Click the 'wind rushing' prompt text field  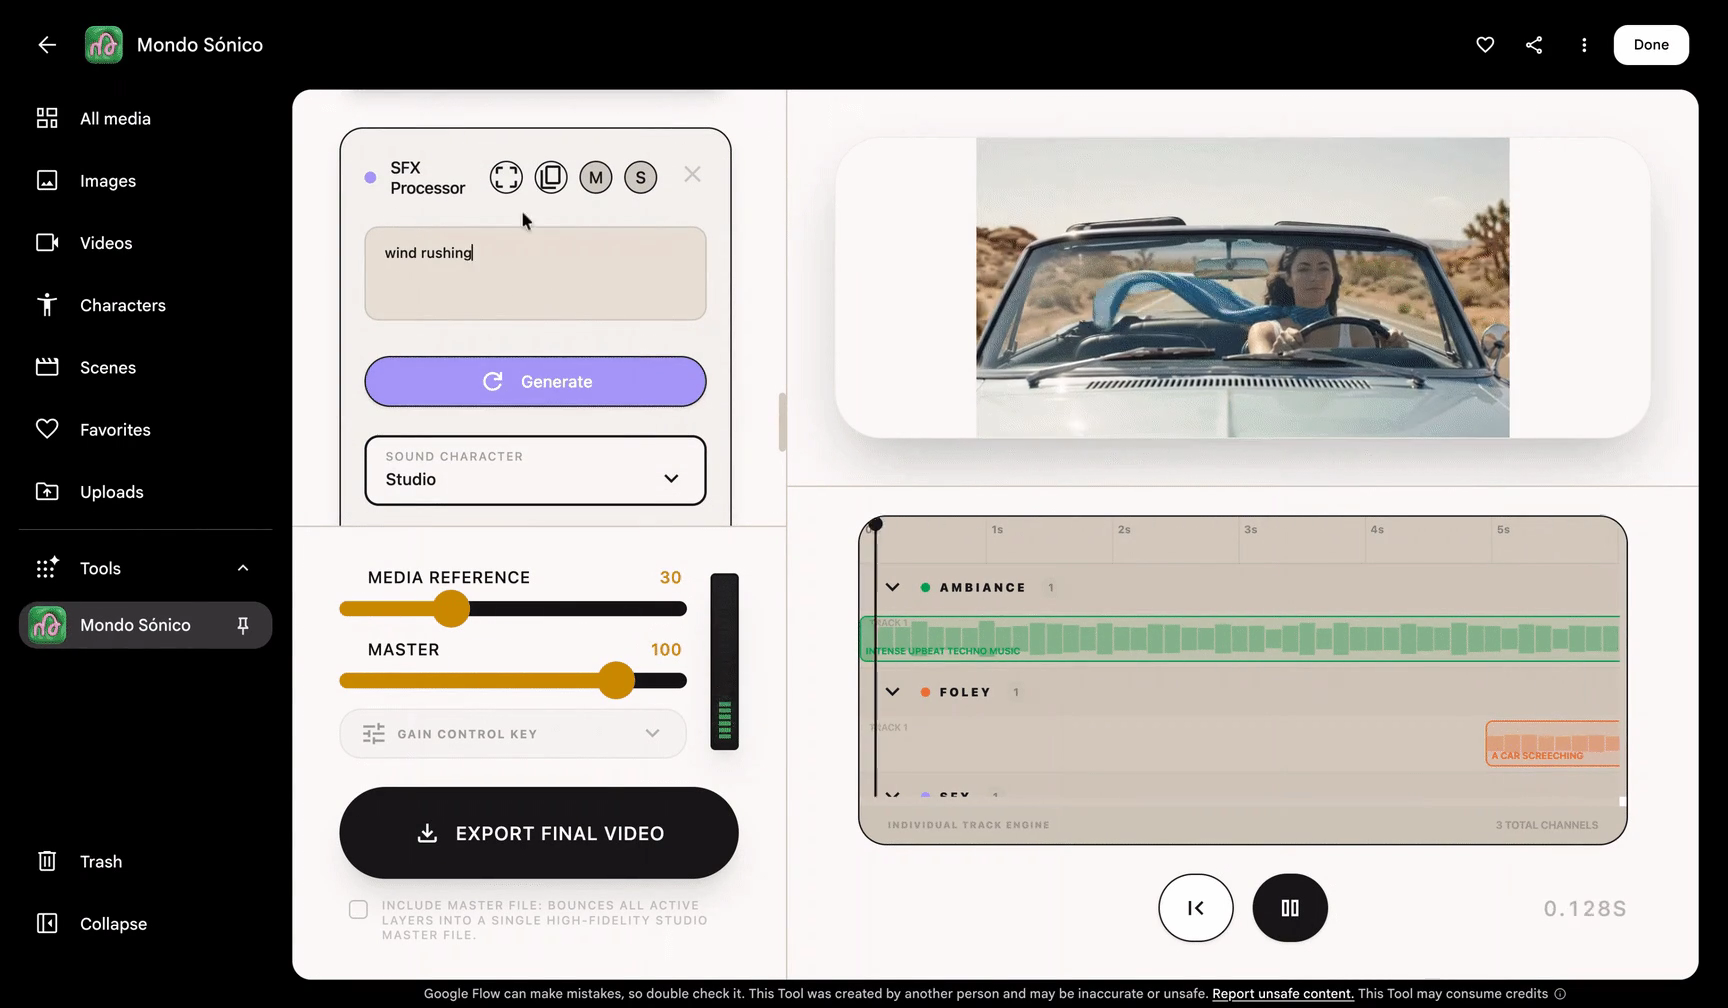coord(535,273)
